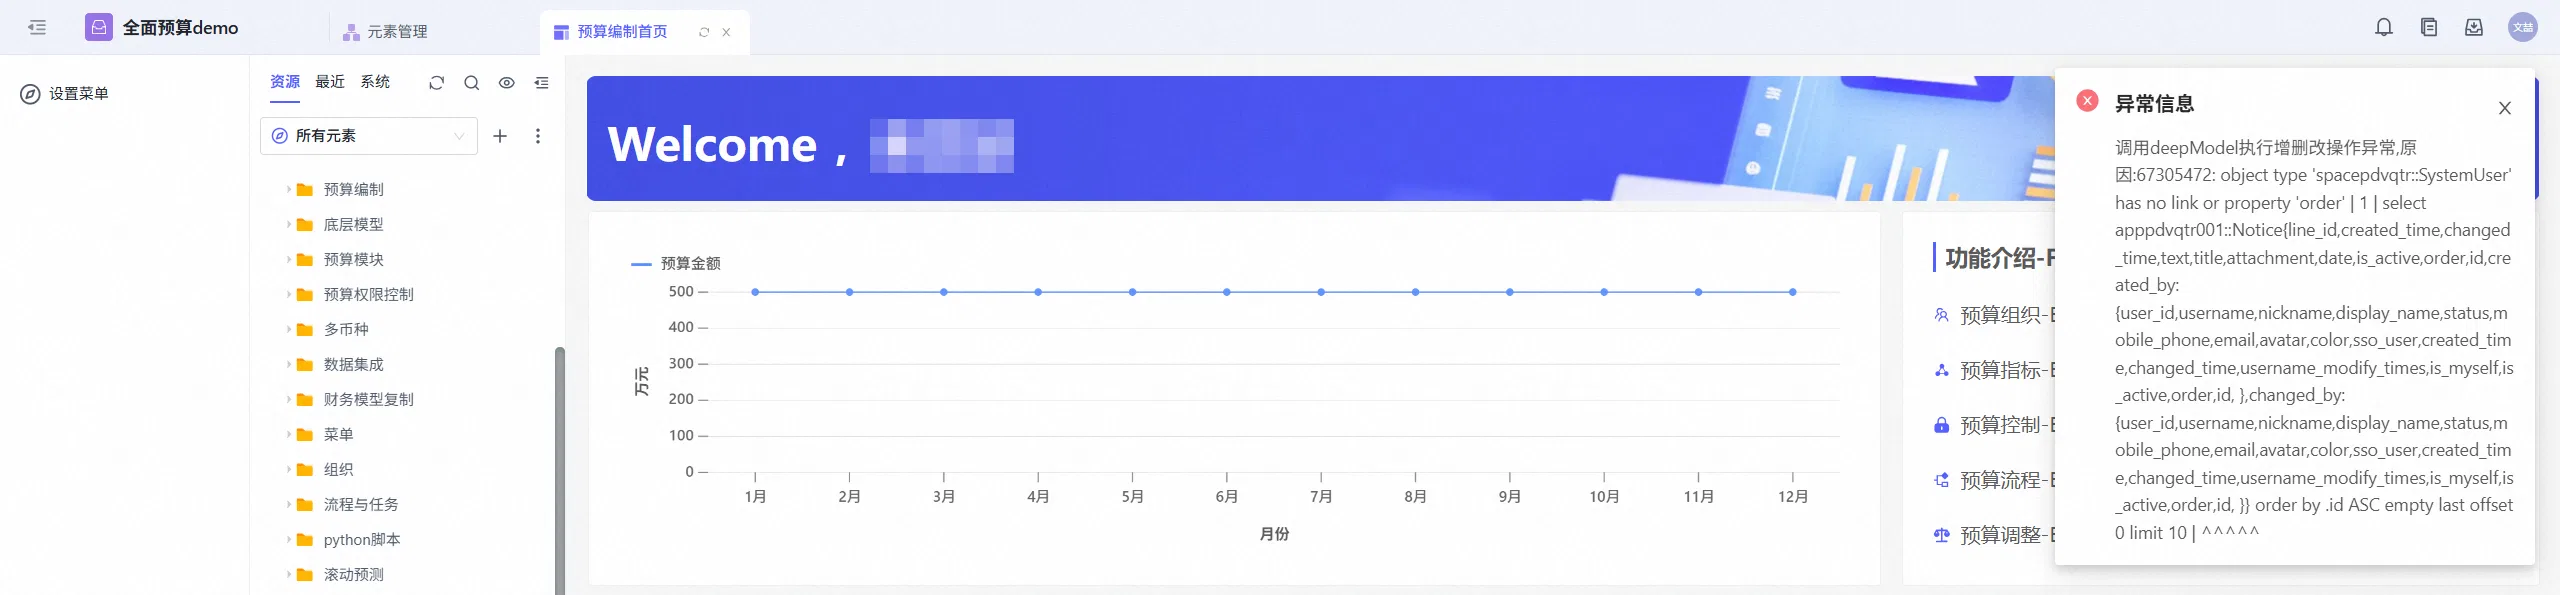The height and width of the screenshot is (595, 2560).
Task: Click the 预算流程 flow icon
Action: [1941, 480]
